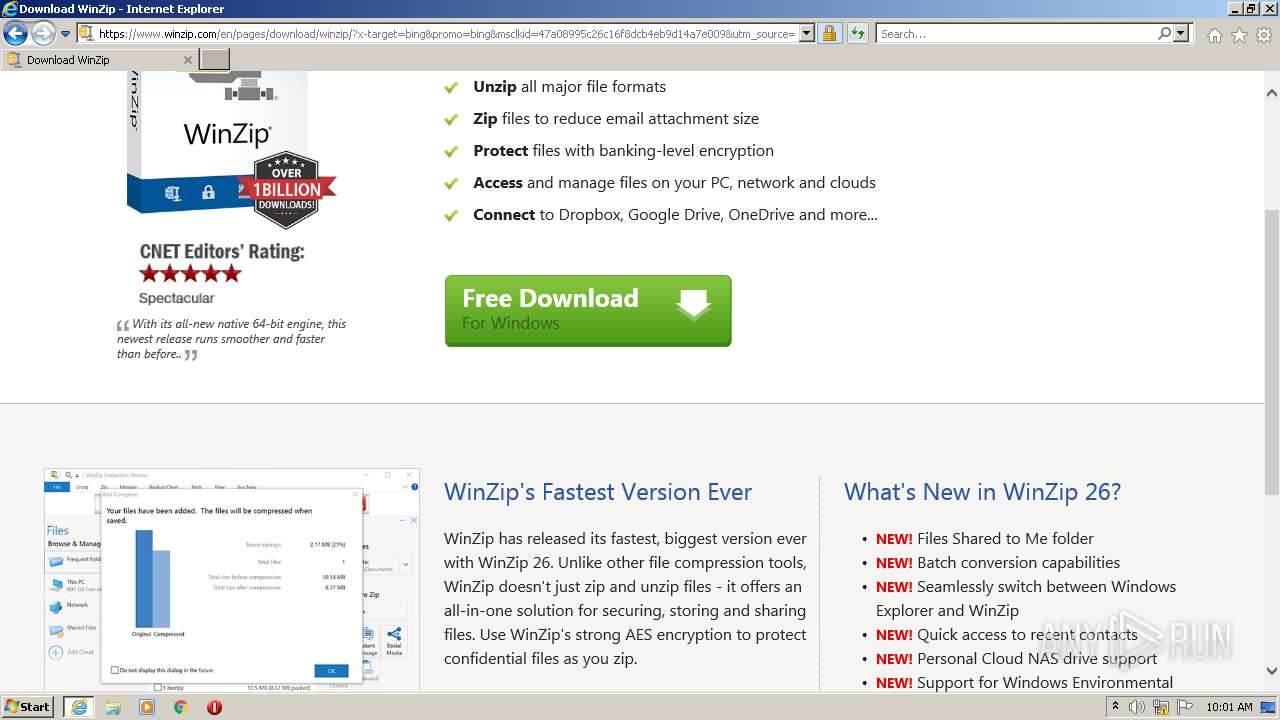Screen dimensions: 1280x720
Task: Click the 10:01 AM system clock
Action: point(1229,707)
